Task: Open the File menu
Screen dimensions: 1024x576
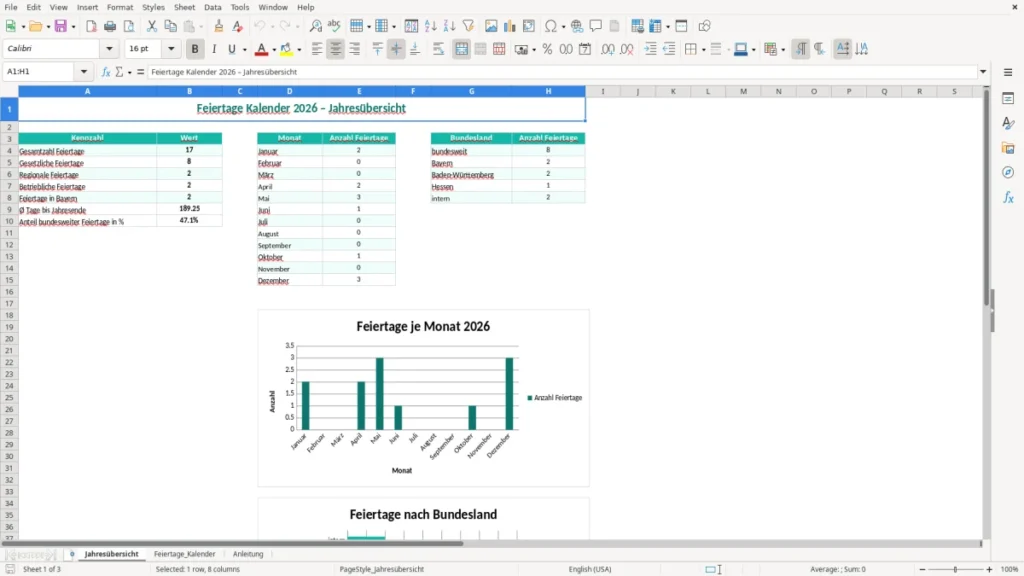Action: click(10, 7)
